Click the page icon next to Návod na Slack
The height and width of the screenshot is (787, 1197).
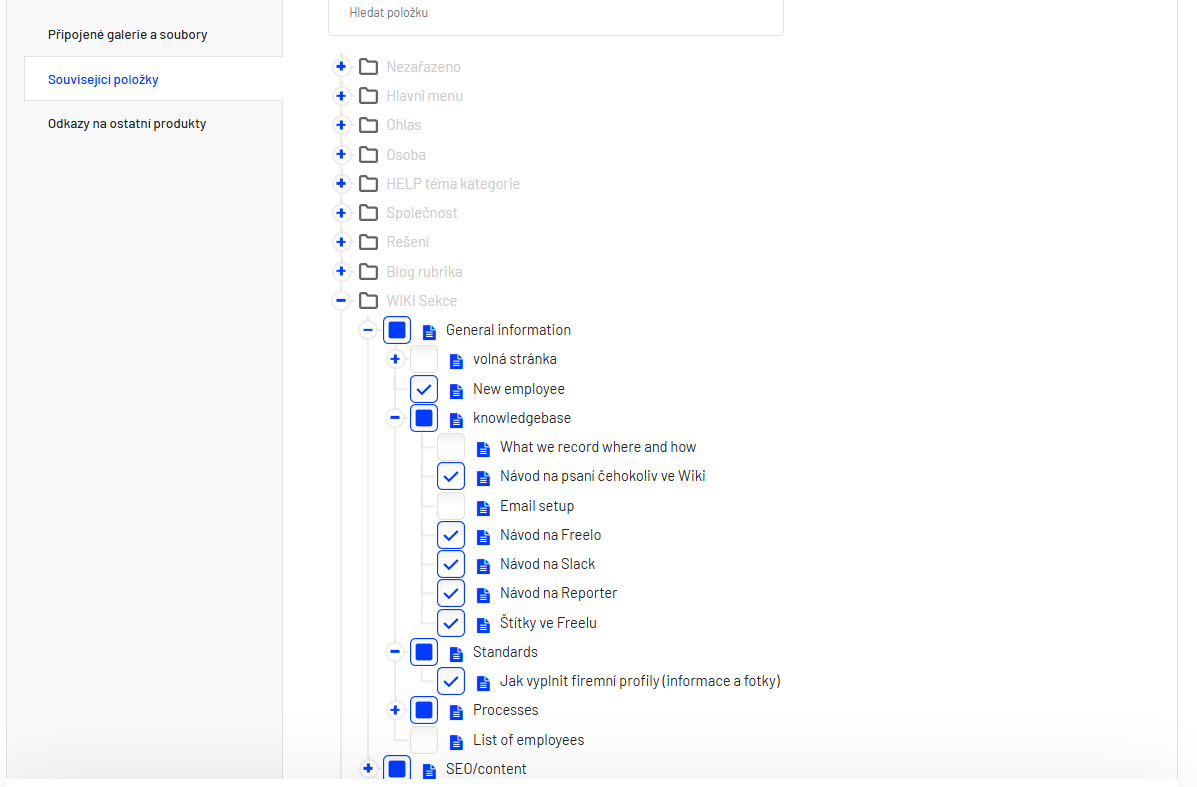coord(483,565)
